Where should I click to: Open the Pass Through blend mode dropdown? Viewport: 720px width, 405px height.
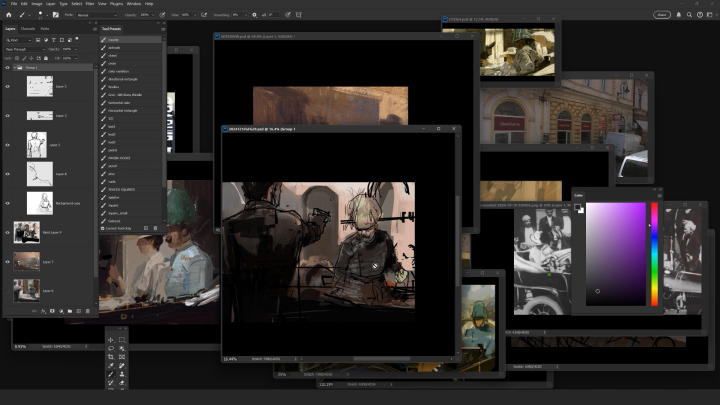(x=25, y=49)
